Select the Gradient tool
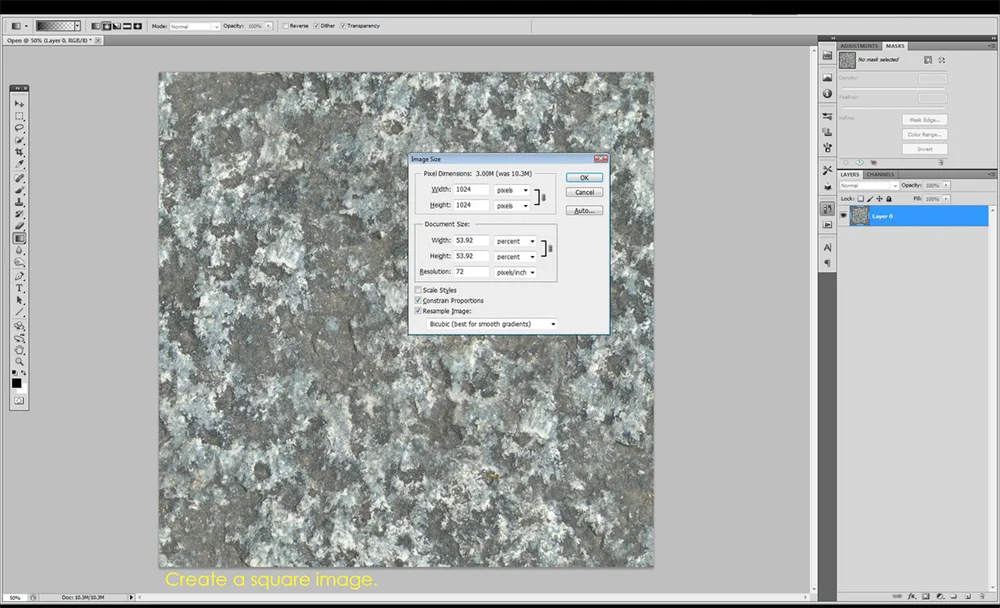The width and height of the screenshot is (1000, 608). [19, 237]
